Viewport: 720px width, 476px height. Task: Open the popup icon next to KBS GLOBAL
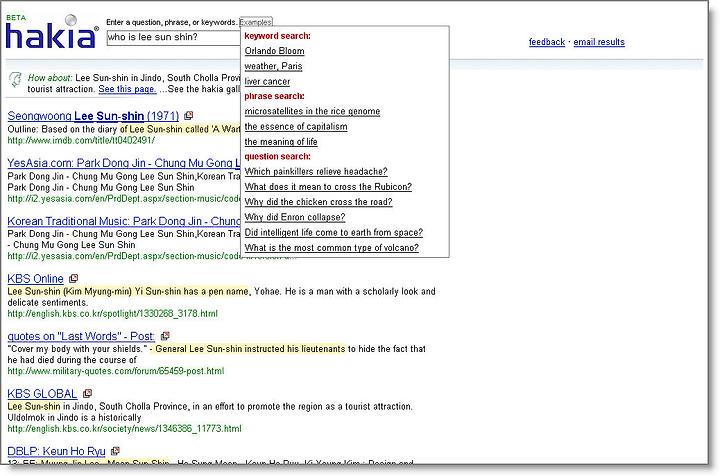point(87,393)
